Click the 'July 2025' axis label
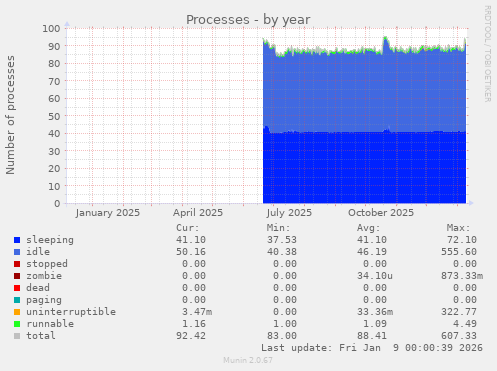The width and height of the screenshot is (497, 371). (x=289, y=213)
